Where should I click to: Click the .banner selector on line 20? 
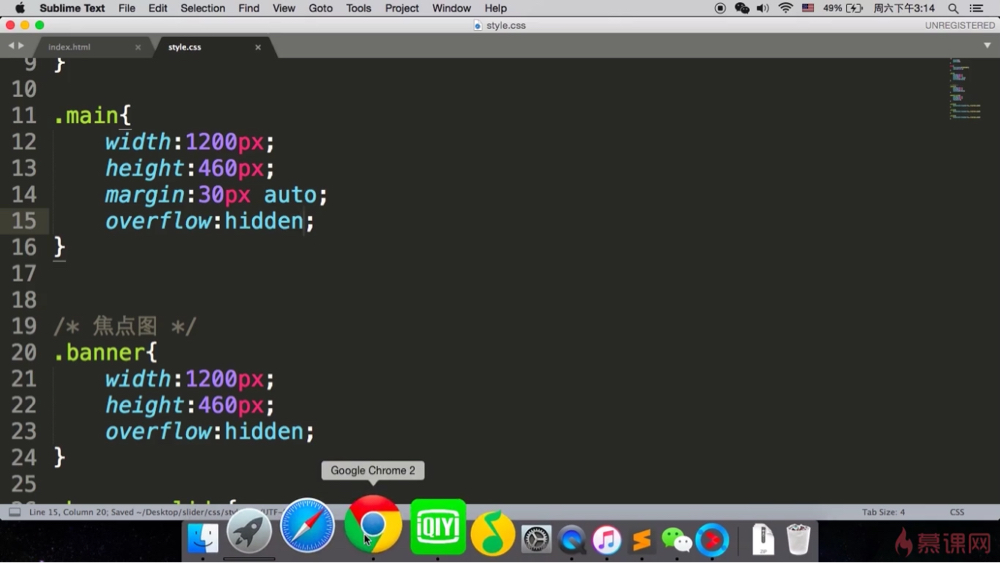(x=99, y=353)
